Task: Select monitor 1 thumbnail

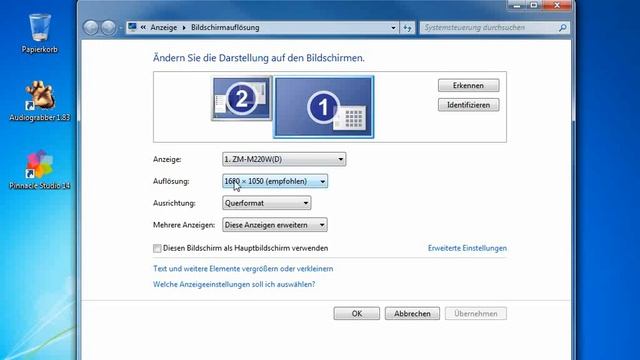Action: 323,107
